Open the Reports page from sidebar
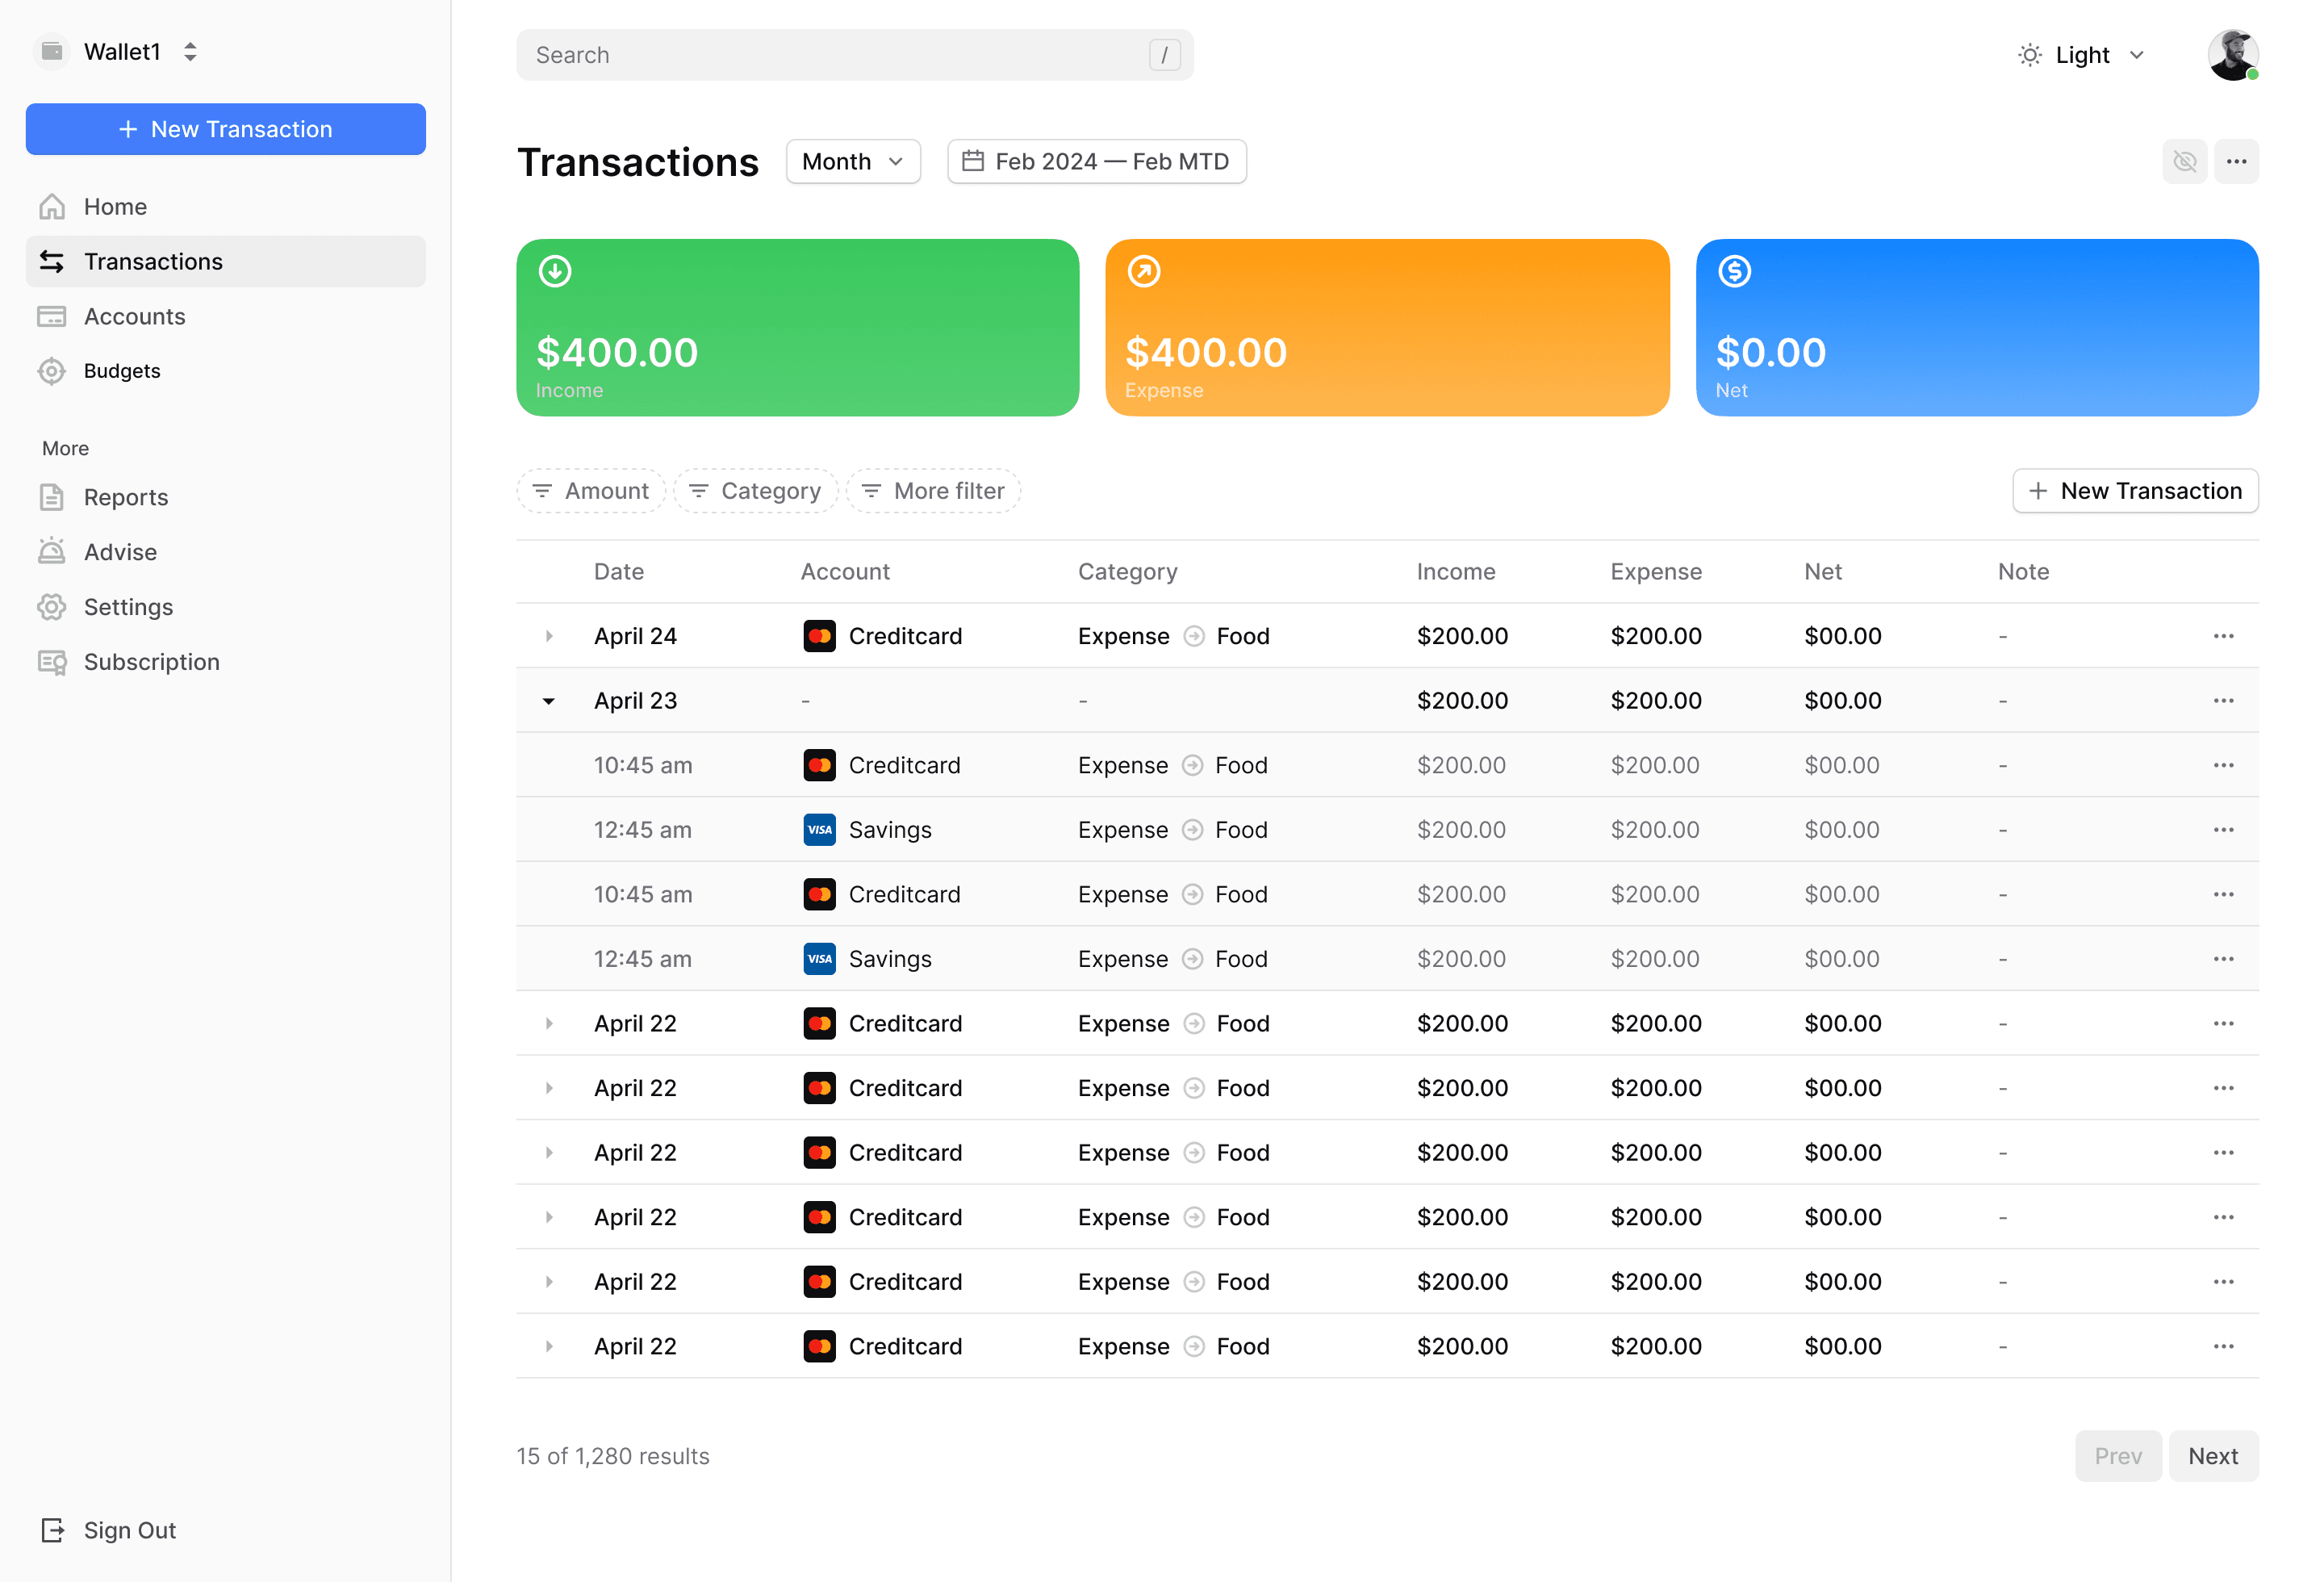Viewport: 2324px width, 1582px height. (x=126, y=497)
